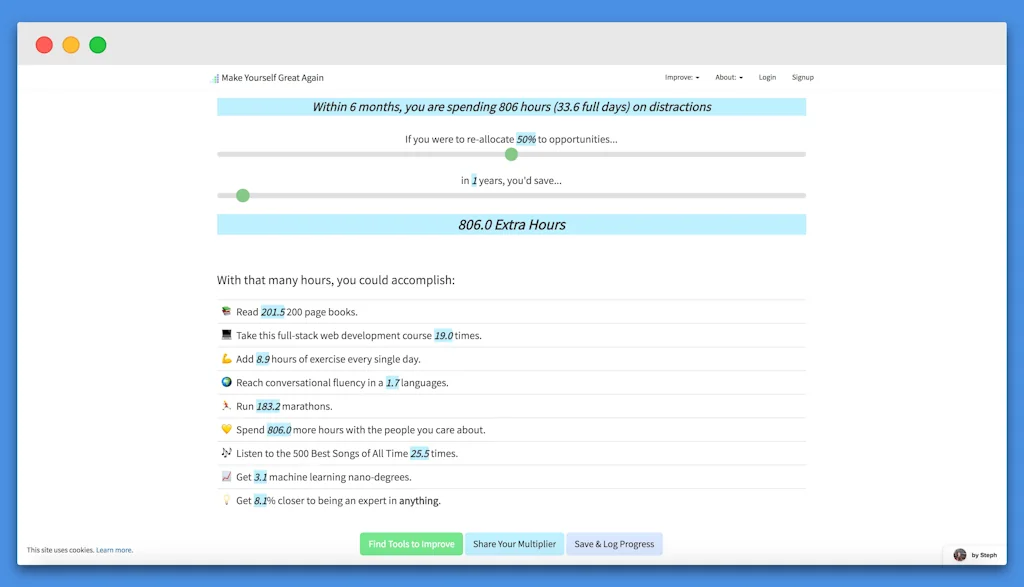Click the flexed bicep icon beside exercise row
The width and height of the screenshot is (1024, 587).
click(x=226, y=359)
